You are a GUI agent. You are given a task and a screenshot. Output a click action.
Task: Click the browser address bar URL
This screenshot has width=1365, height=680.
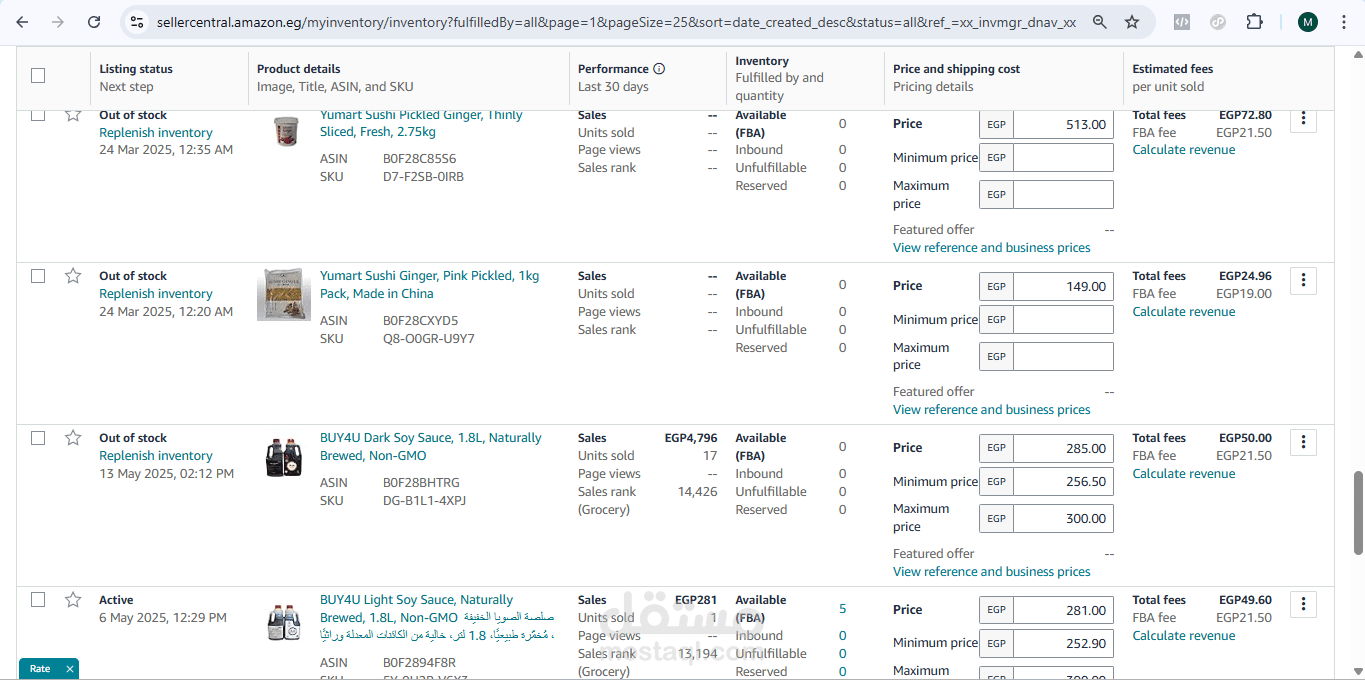(x=616, y=22)
